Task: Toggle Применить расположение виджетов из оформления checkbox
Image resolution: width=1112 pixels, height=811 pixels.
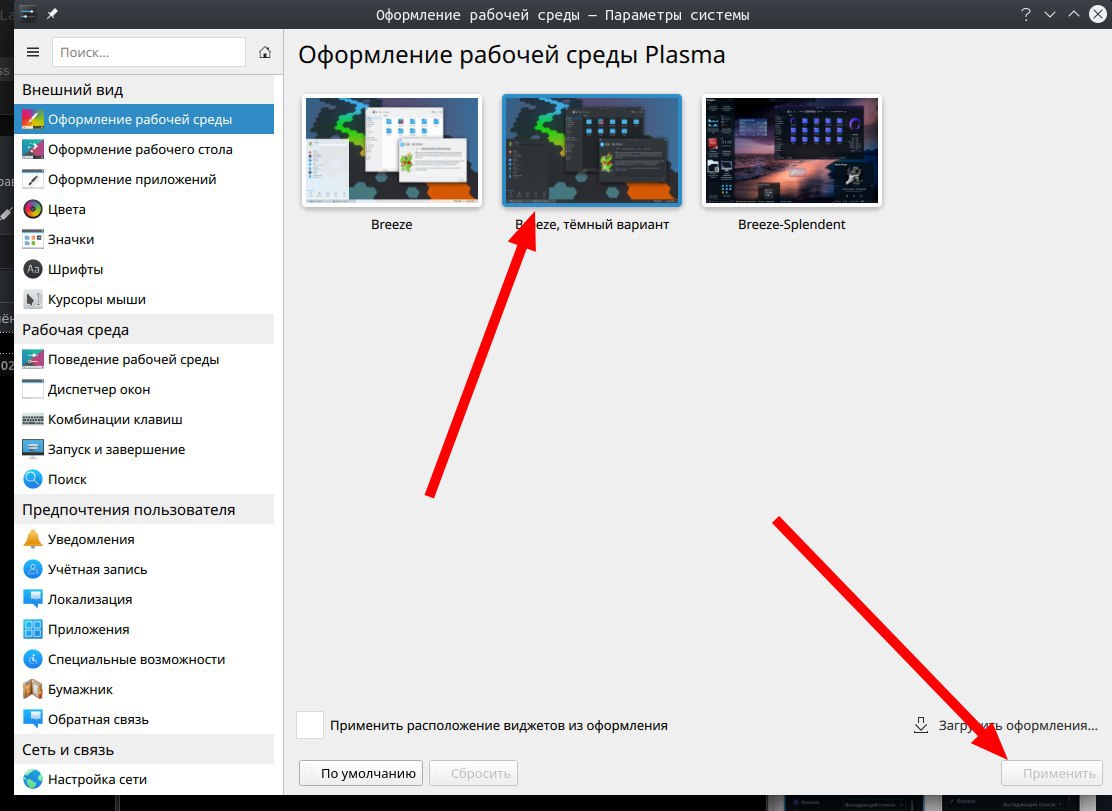Action: pos(310,725)
